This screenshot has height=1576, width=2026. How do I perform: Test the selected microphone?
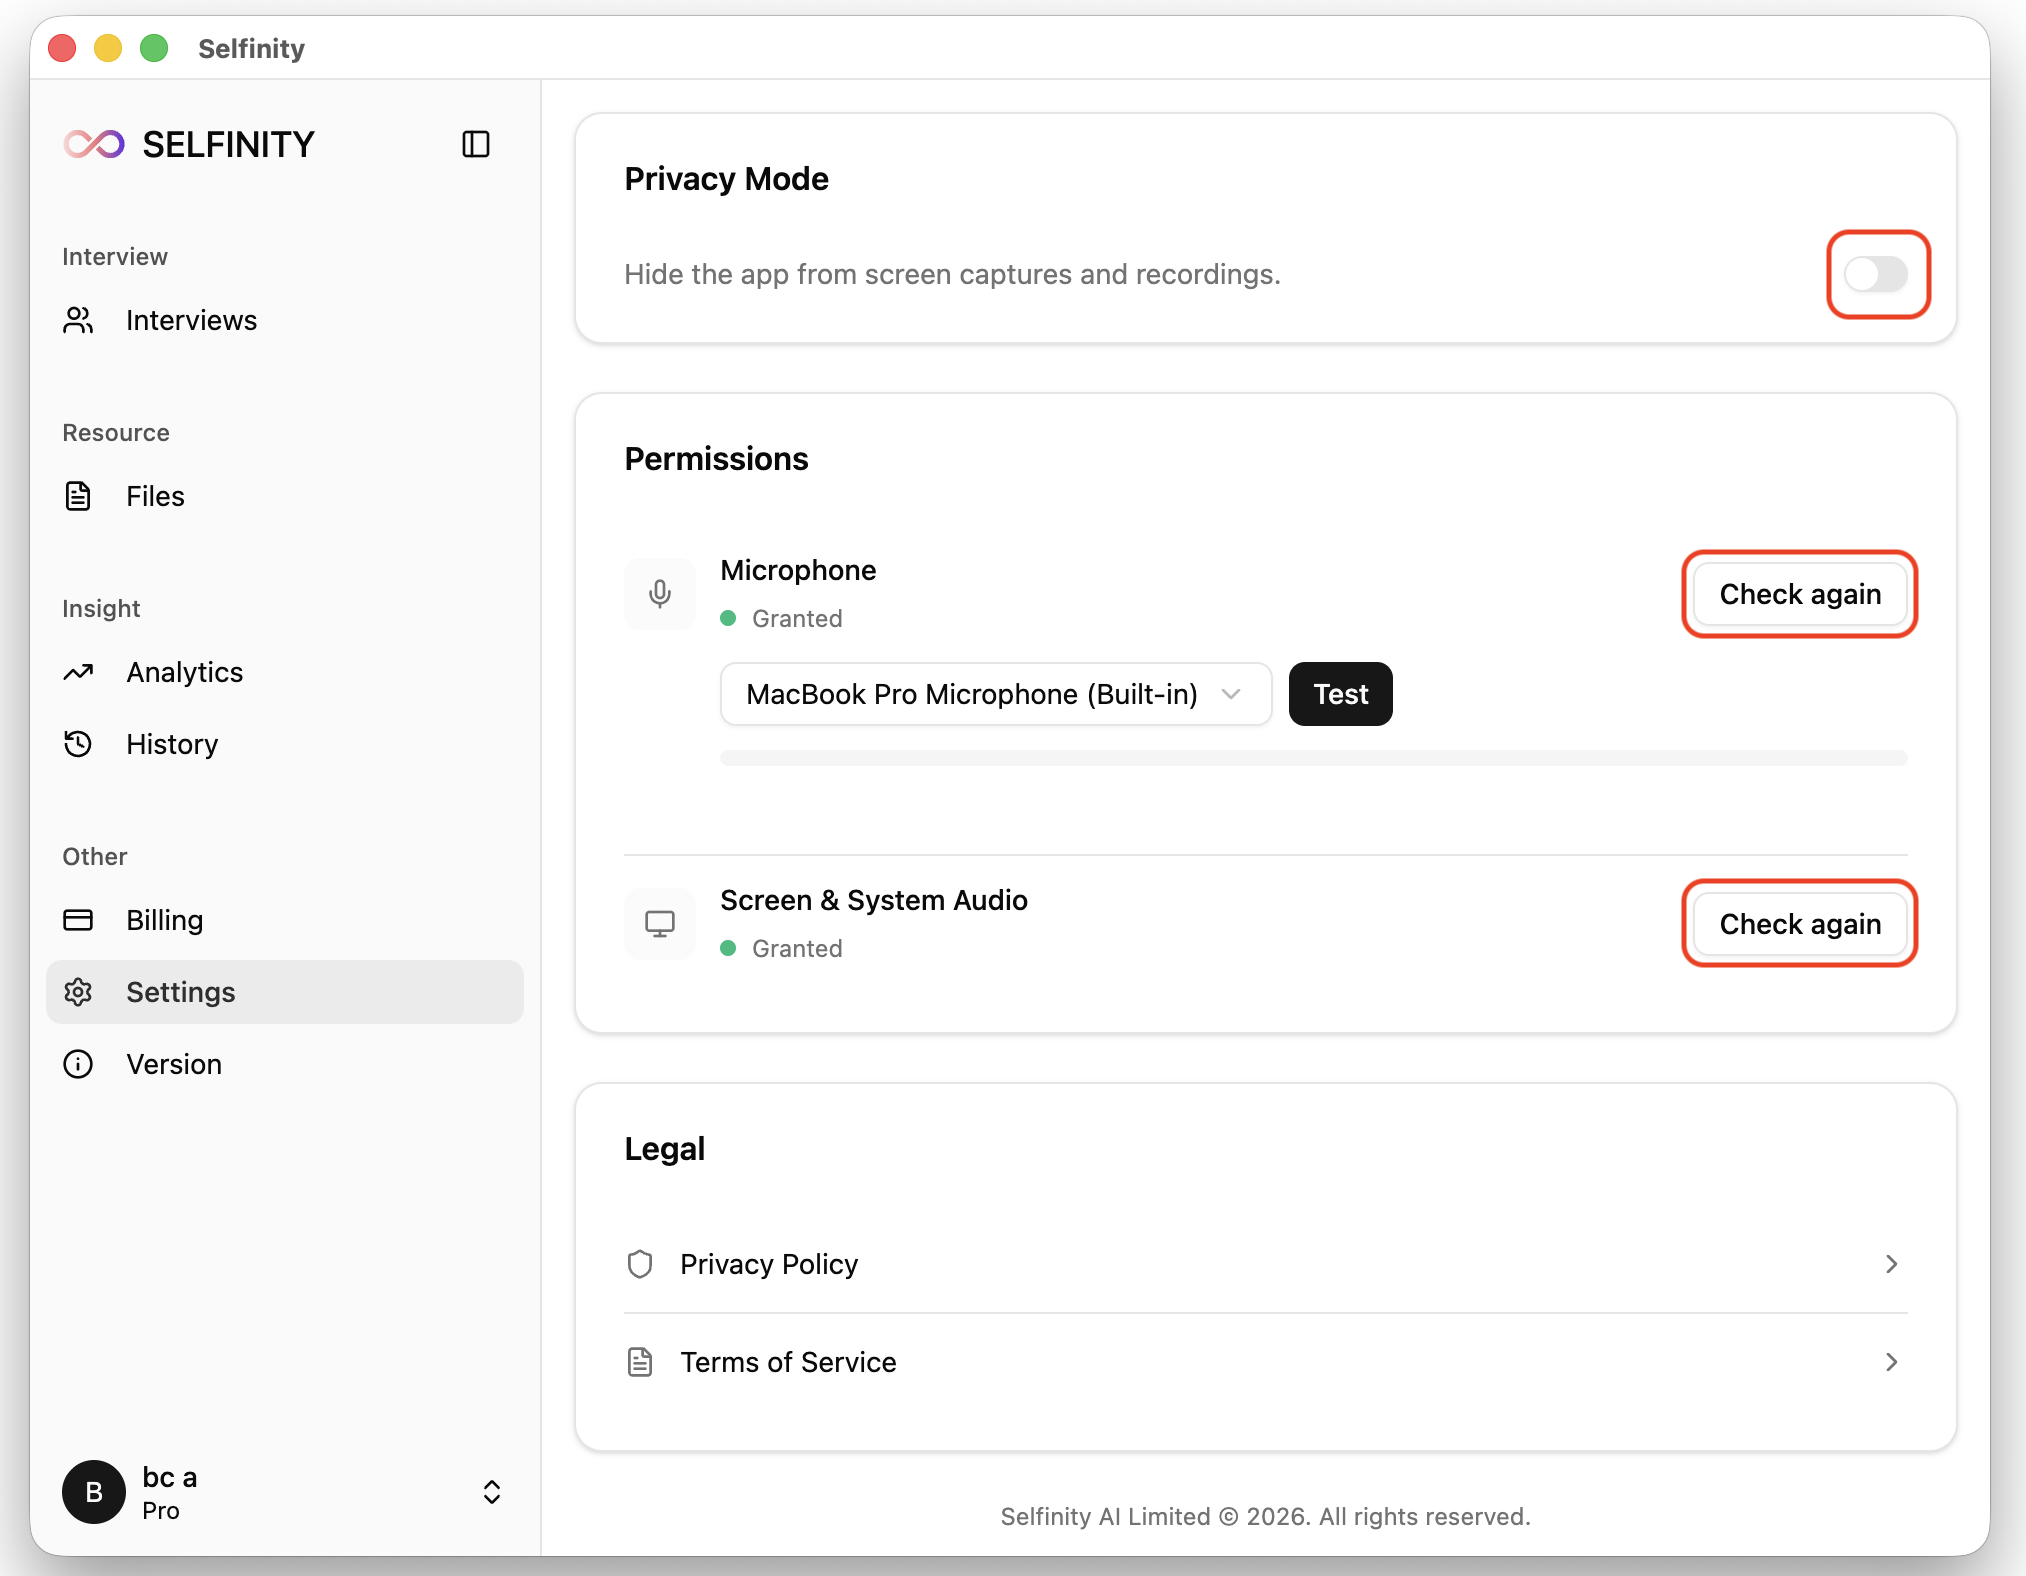click(x=1341, y=694)
